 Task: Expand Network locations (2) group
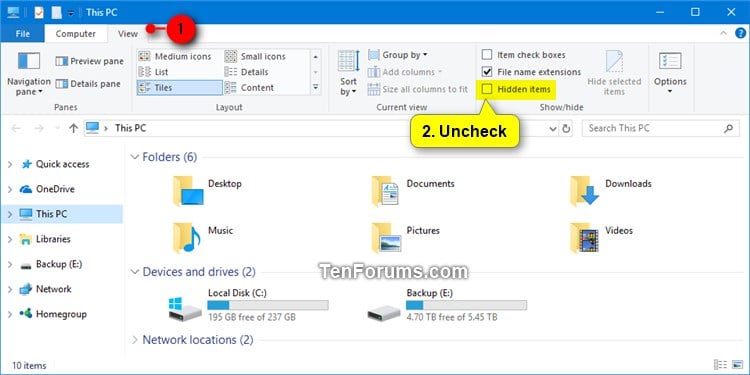(x=135, y=340)
